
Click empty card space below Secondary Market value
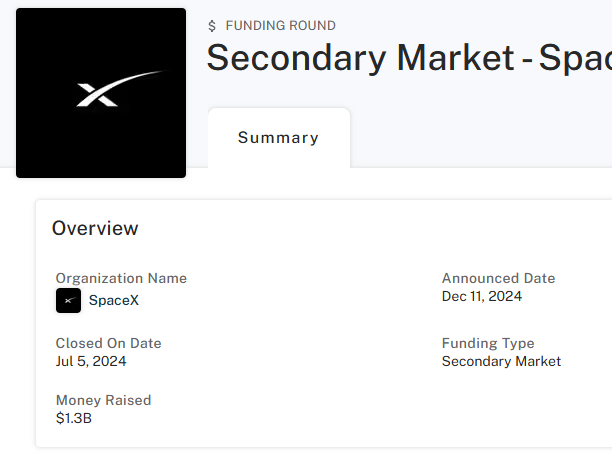click(x=500, y=410)
